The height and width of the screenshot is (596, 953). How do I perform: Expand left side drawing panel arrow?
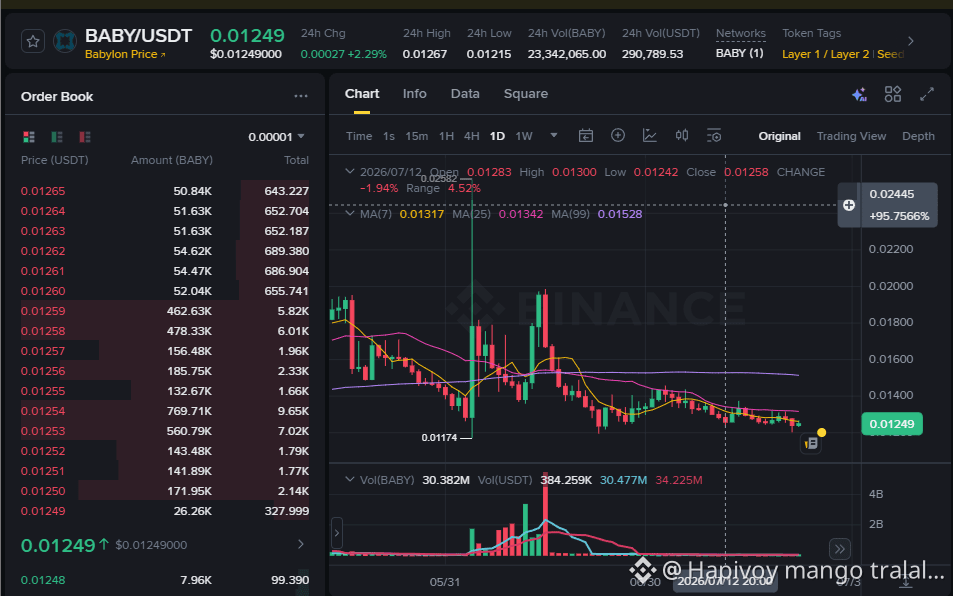[x=337, y=534]
